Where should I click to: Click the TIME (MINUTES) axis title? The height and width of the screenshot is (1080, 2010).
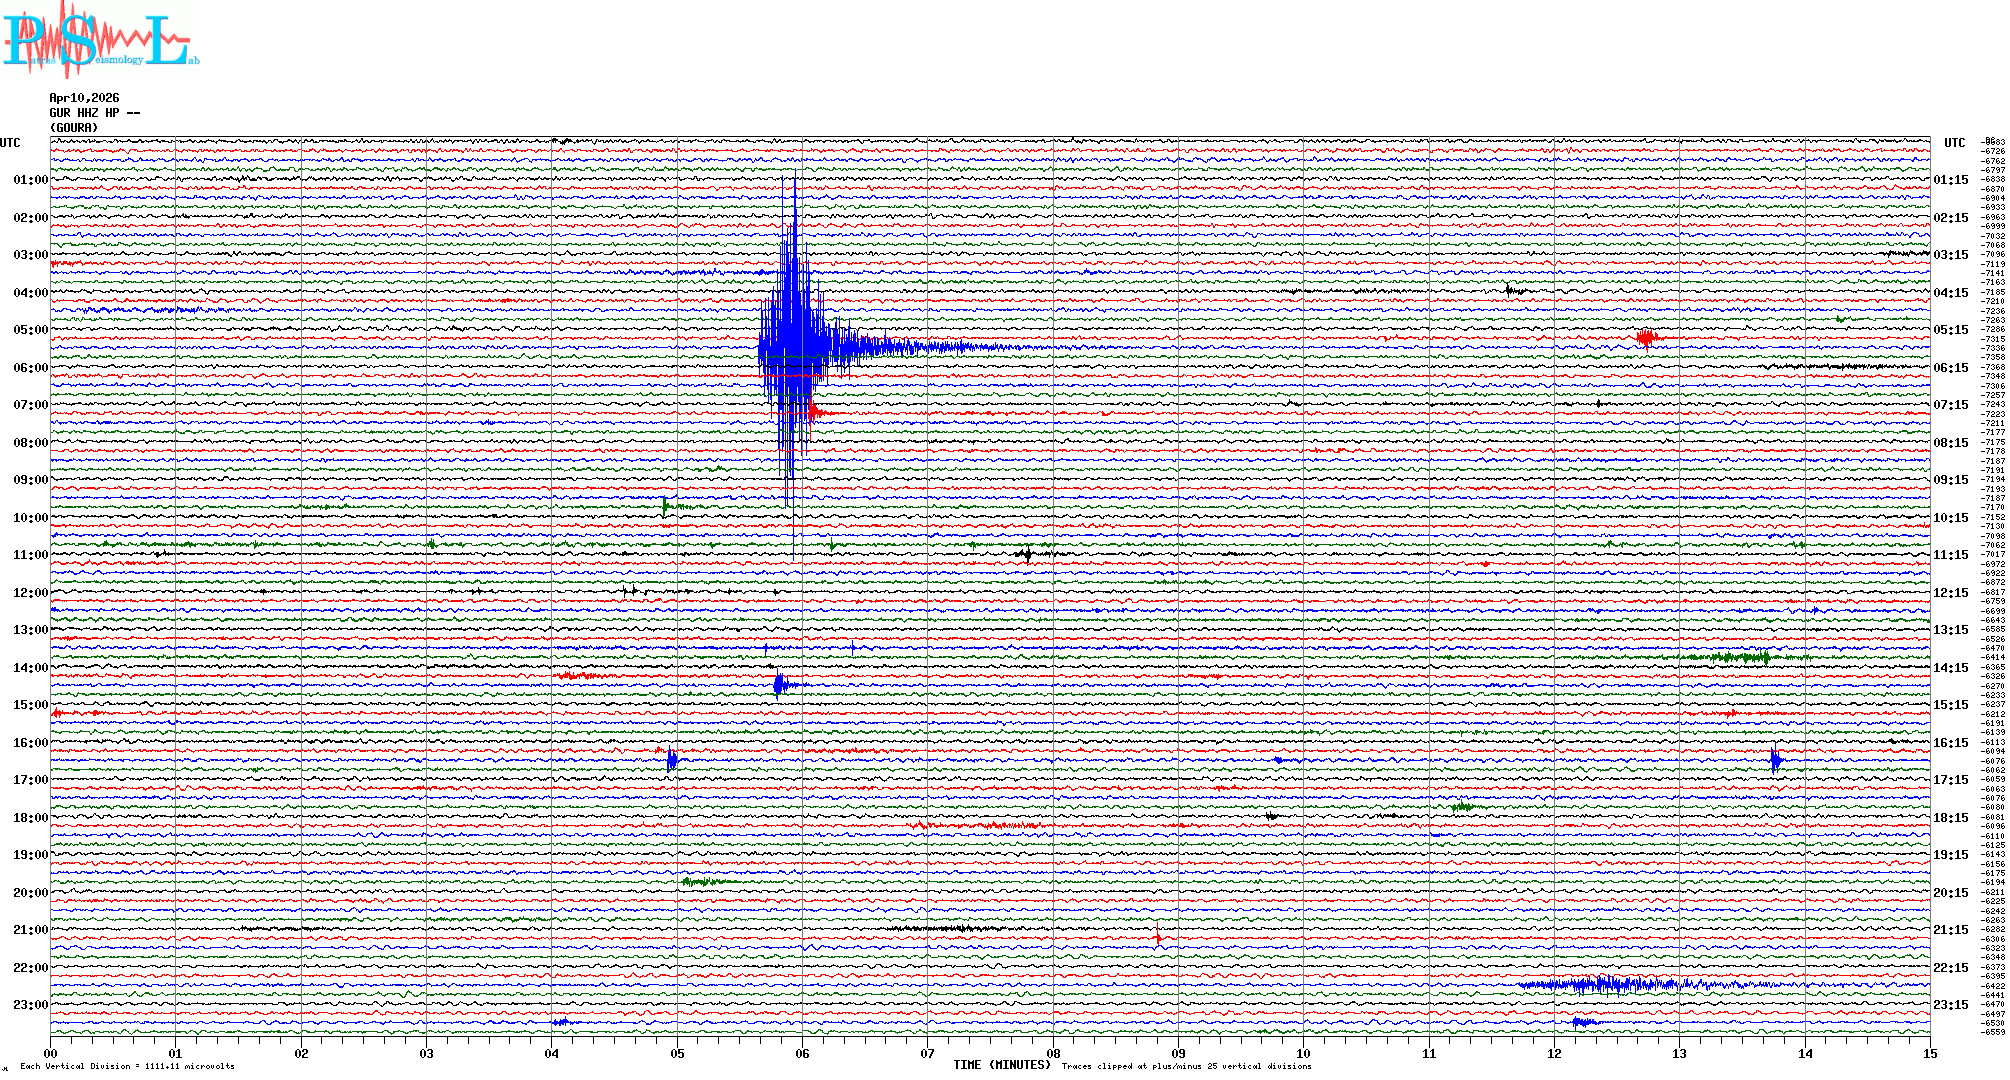click(1001, 1065)
